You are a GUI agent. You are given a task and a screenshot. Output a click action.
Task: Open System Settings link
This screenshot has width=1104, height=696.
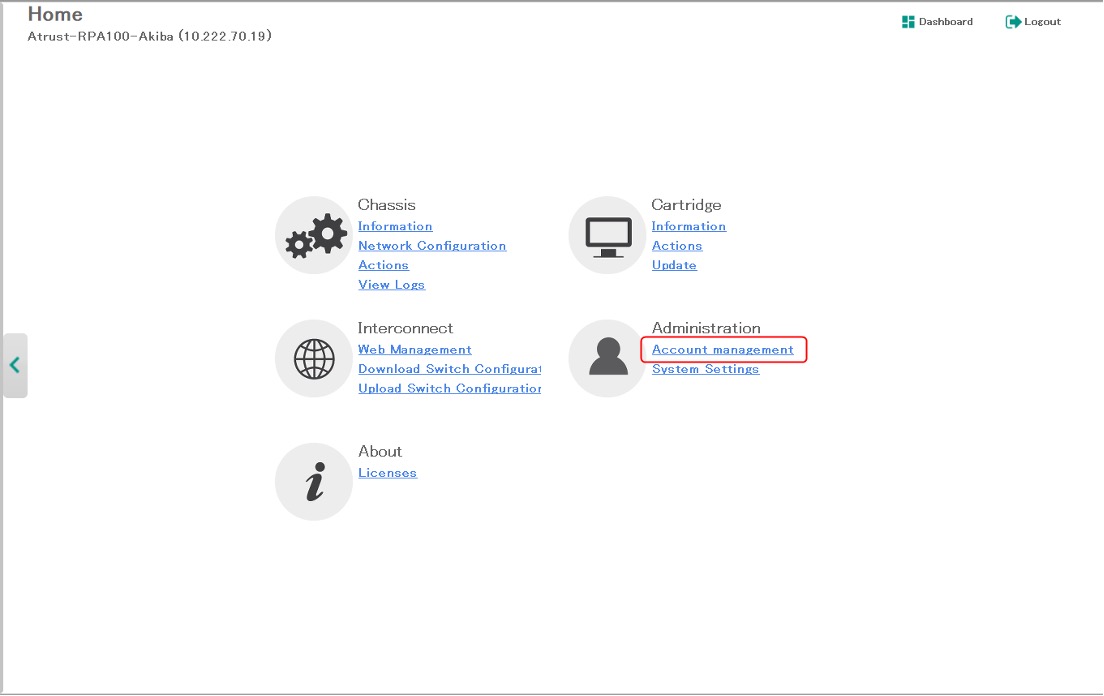705,369
